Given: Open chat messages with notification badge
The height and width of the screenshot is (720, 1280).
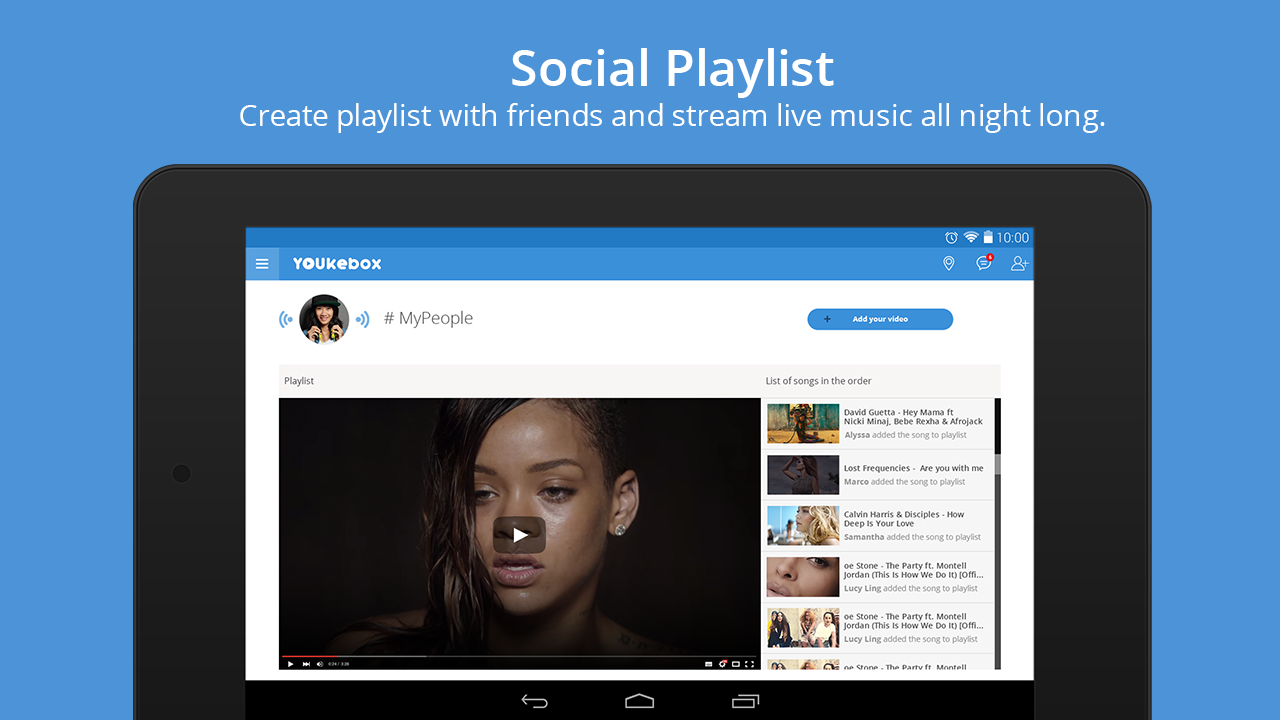Looking at the screenshot, I should click(985, 262).
